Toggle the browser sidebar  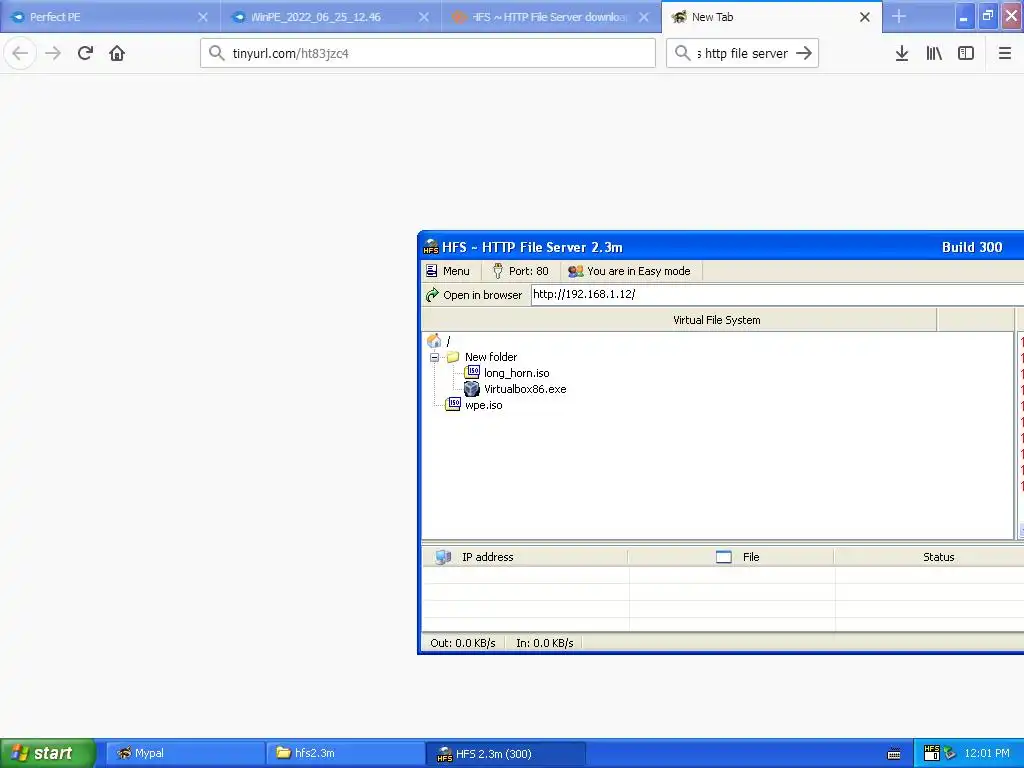tap(966, 54)
